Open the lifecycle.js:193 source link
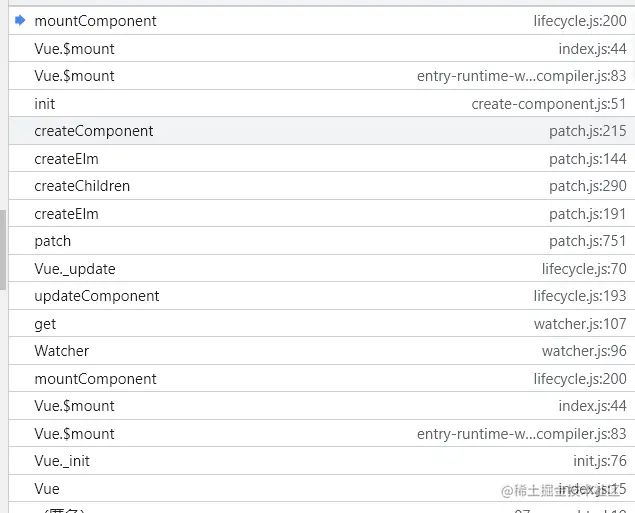The image size is (635, 513). (580, 296)
